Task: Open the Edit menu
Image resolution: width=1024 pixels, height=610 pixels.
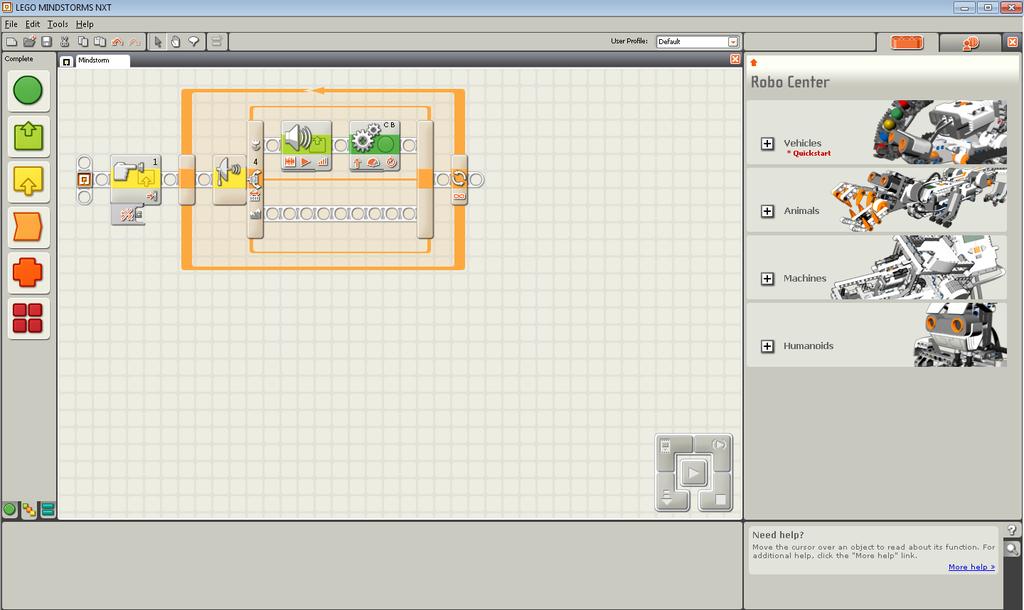Action: coord(33,24)
